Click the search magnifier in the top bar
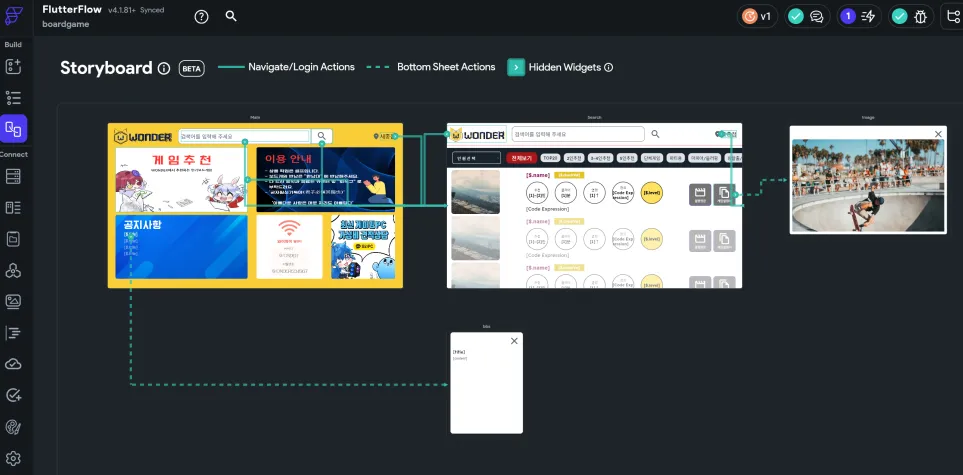963x475 pixels. click(x=231, y=16)
